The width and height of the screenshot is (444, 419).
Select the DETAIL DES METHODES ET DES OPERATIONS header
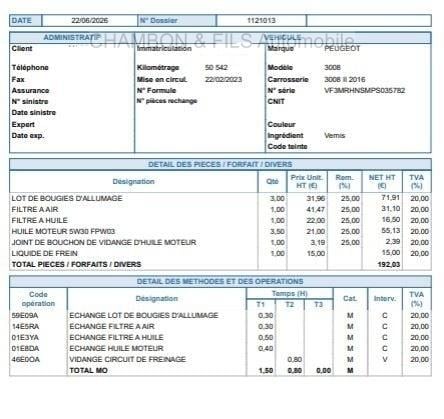coord(220,282)
